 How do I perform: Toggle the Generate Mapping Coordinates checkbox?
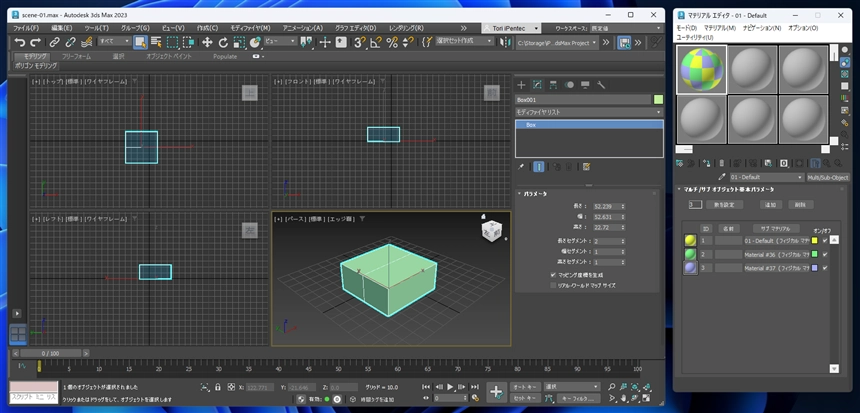click(x=553, y=274)
